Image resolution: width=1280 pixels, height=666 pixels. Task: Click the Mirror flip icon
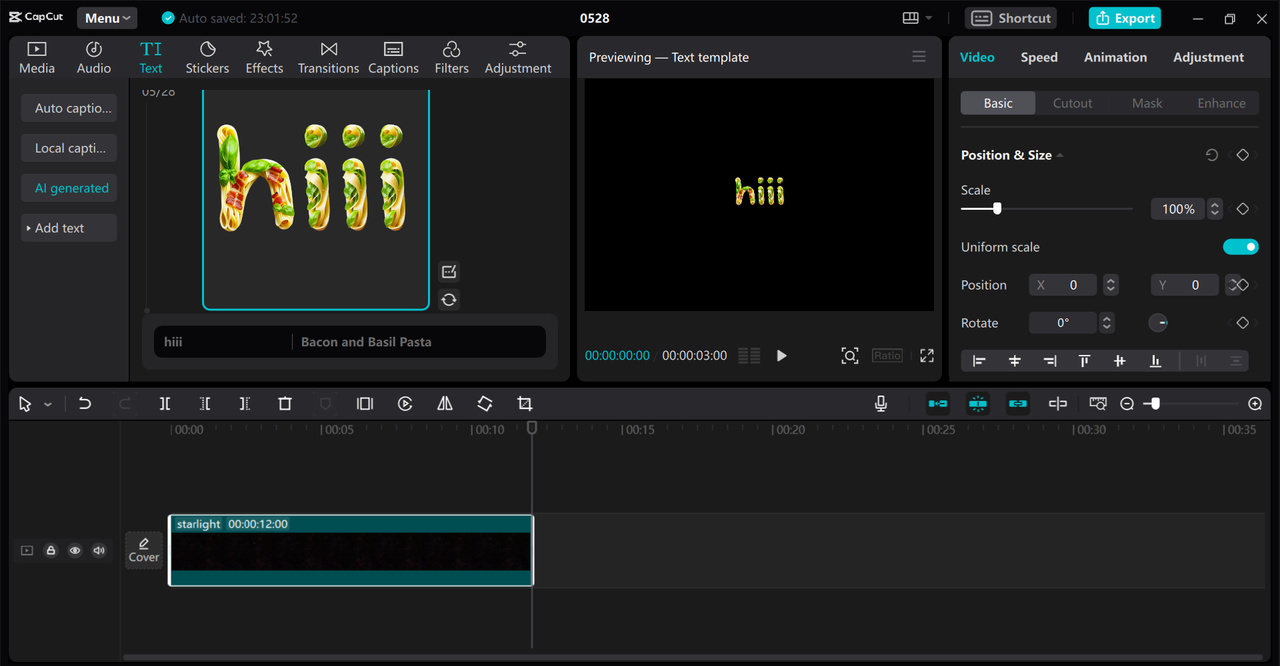point(445,404)
